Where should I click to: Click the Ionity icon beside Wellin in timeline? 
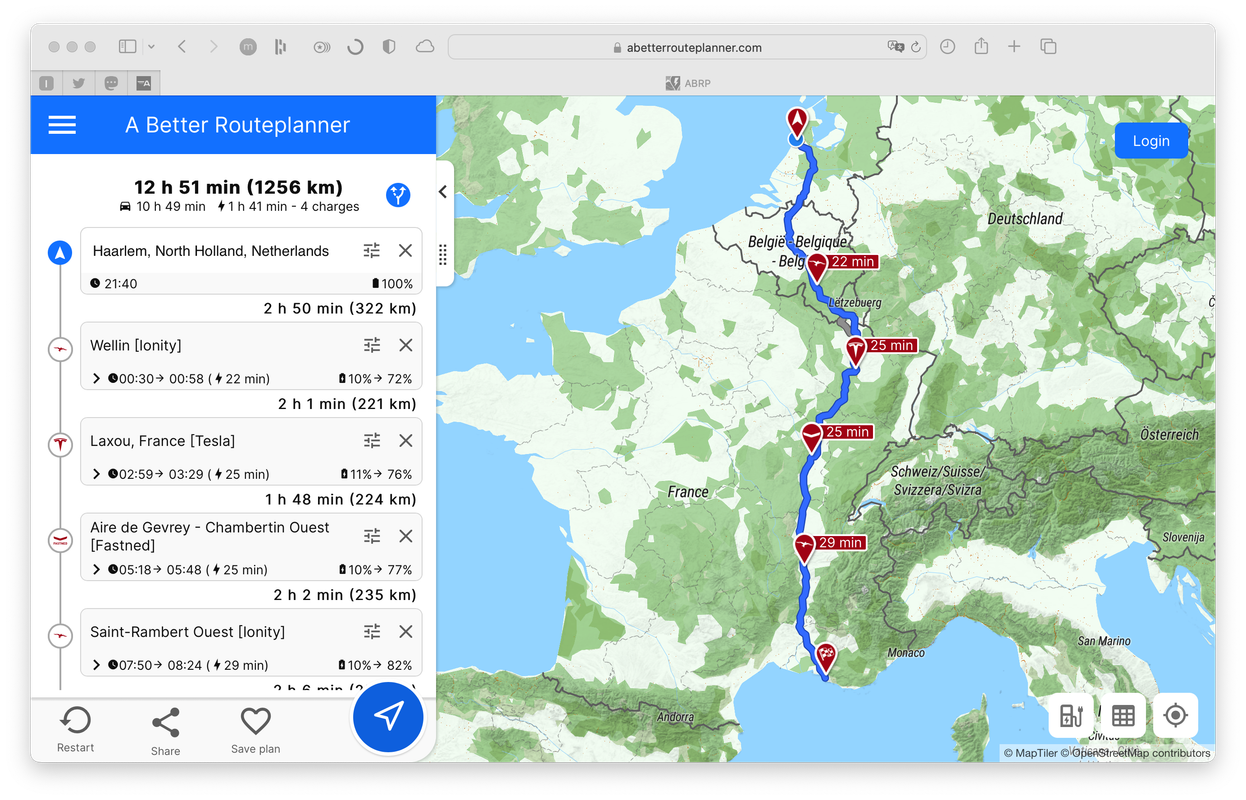pyautogui.click(x=60, y=349)
